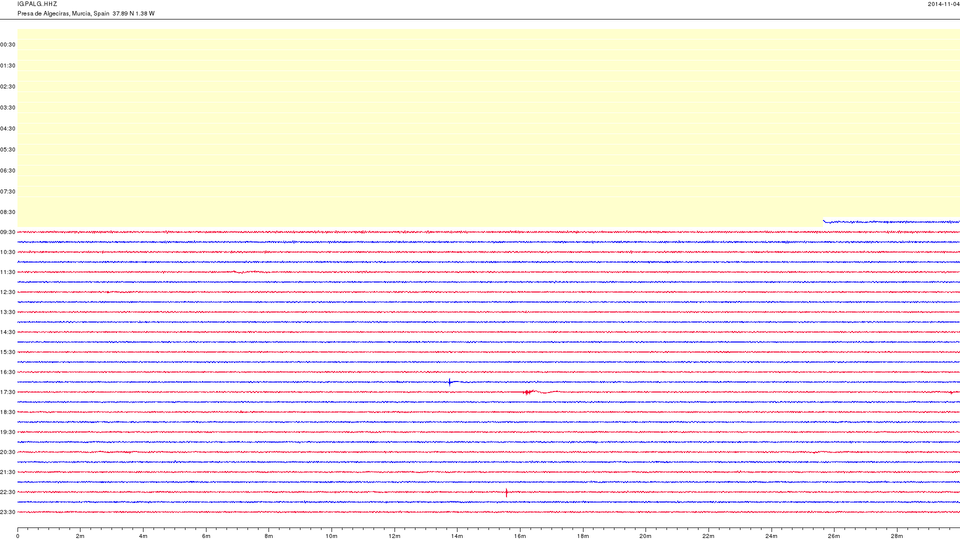Select the 10:30 time label

point(8,252)
